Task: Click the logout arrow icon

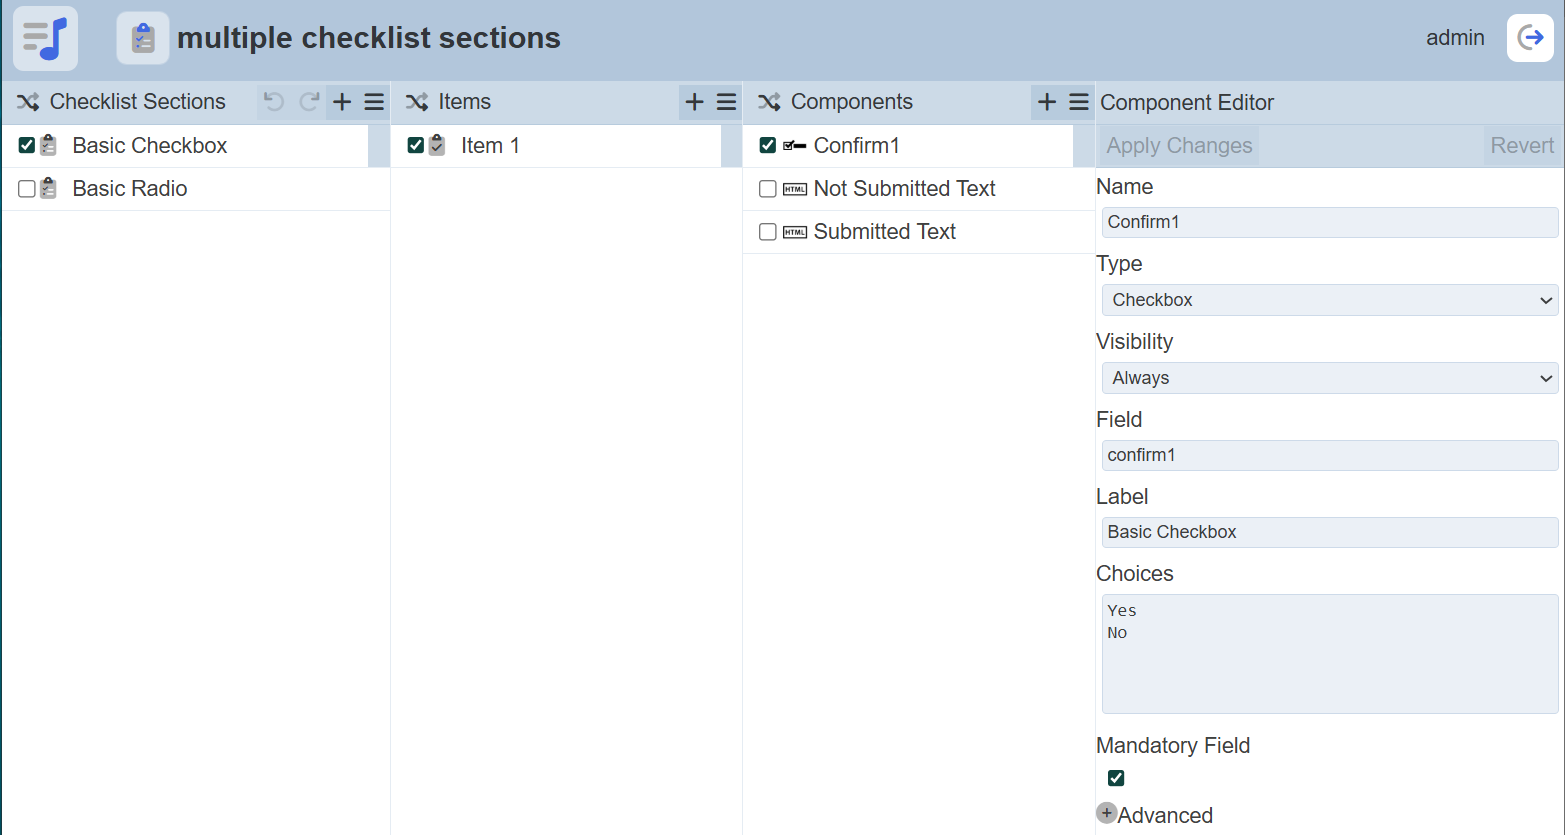Action: tap(1530, 38)
